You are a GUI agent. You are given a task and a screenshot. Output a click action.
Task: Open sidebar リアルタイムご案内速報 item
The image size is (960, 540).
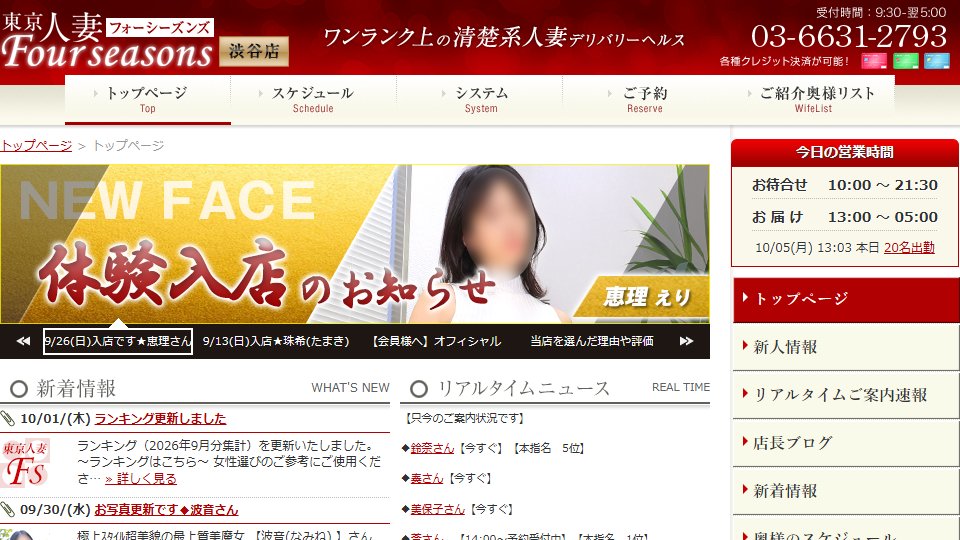[846, 395]
